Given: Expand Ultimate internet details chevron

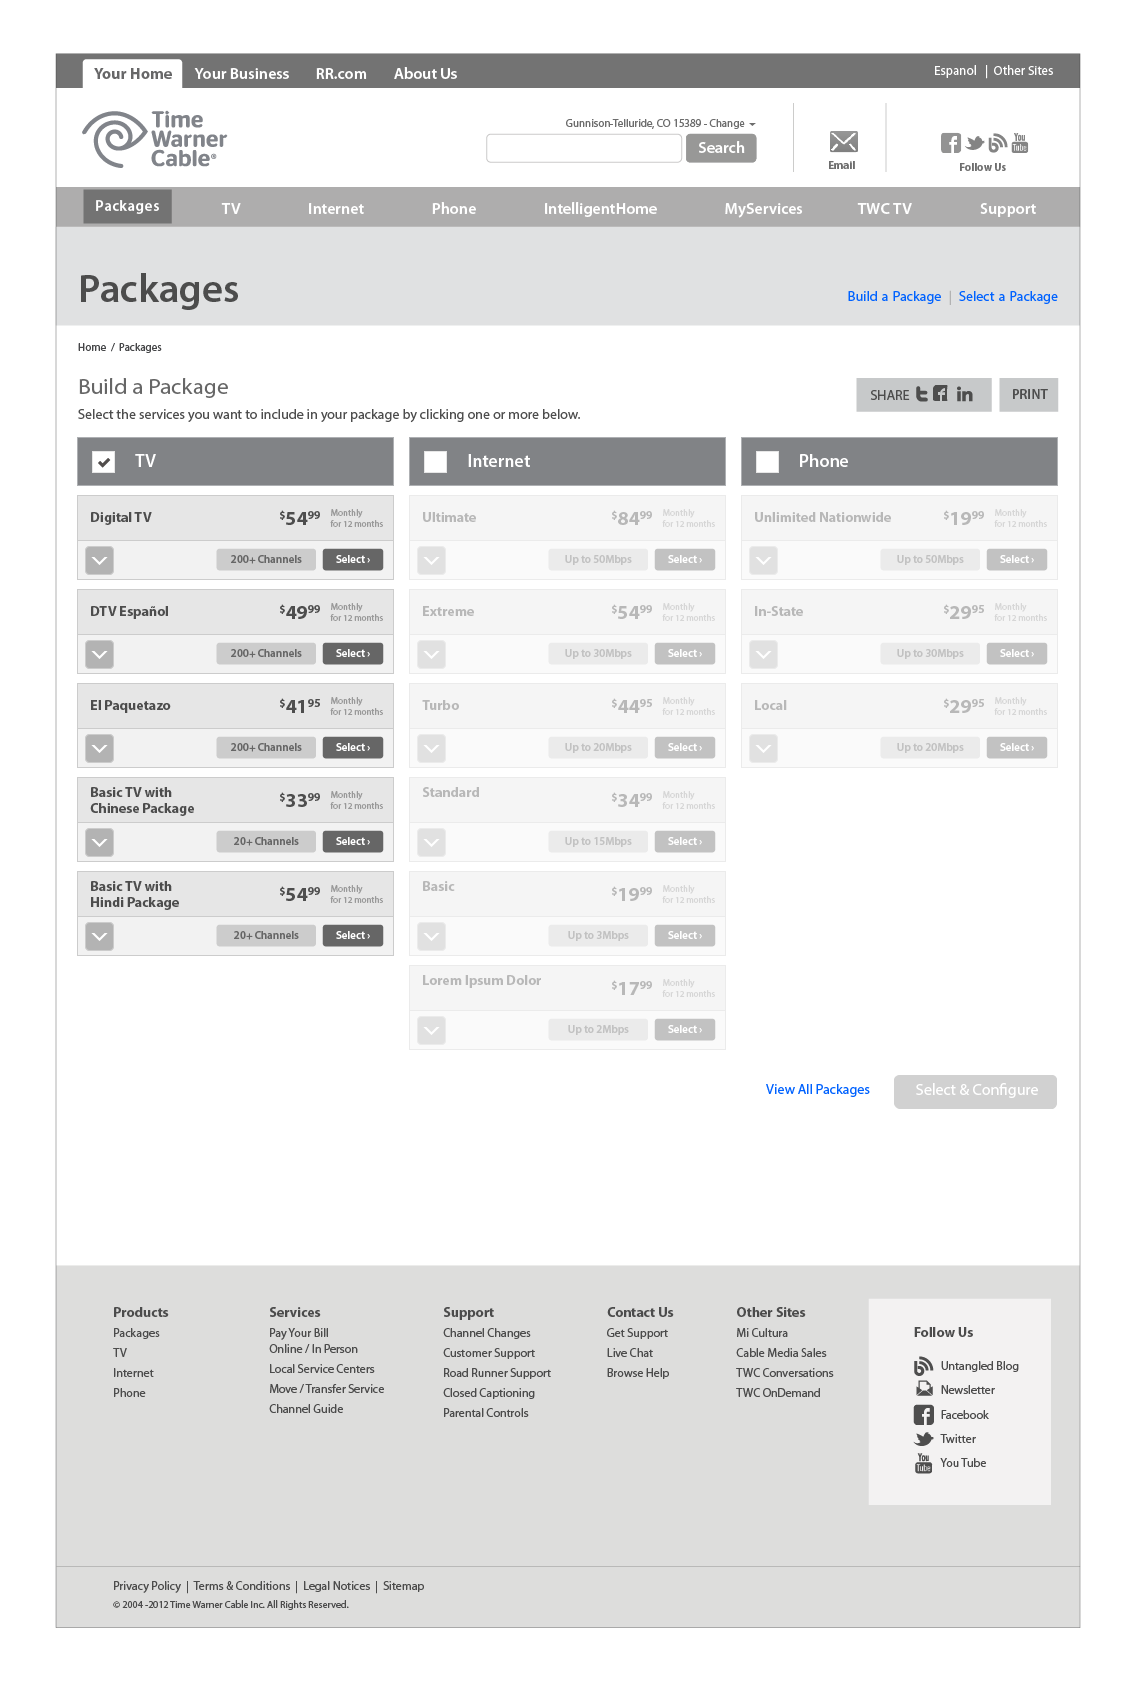Looking at the screenshot, I should [431, 560].
